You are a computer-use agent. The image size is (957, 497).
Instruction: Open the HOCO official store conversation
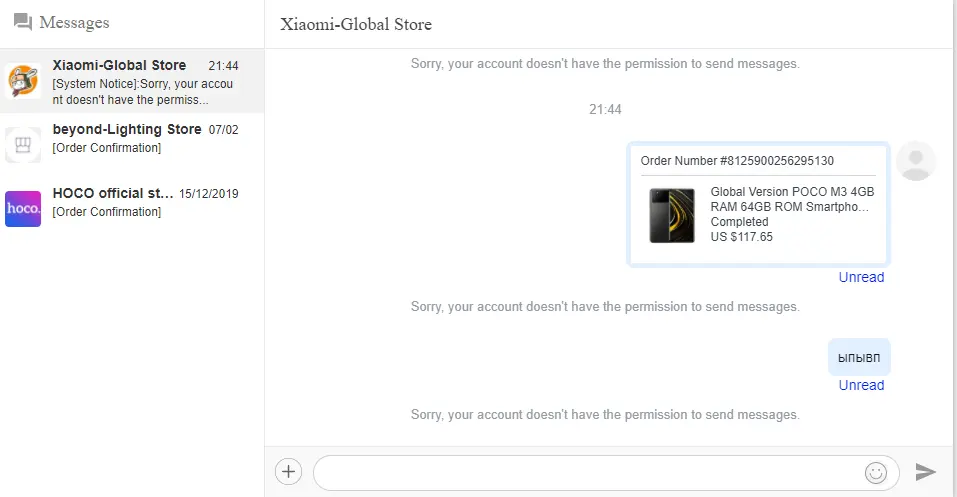(132, 209)
